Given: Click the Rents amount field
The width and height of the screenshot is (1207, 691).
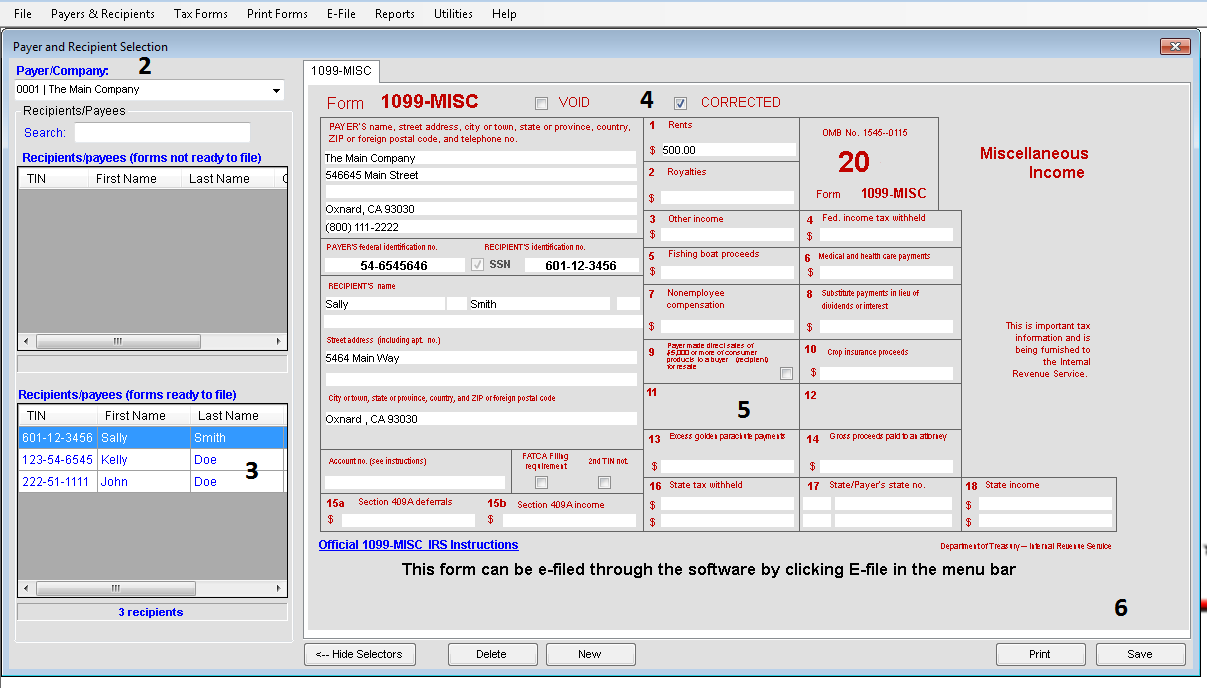Looking at the screenshot, I should tap(728, 150).
